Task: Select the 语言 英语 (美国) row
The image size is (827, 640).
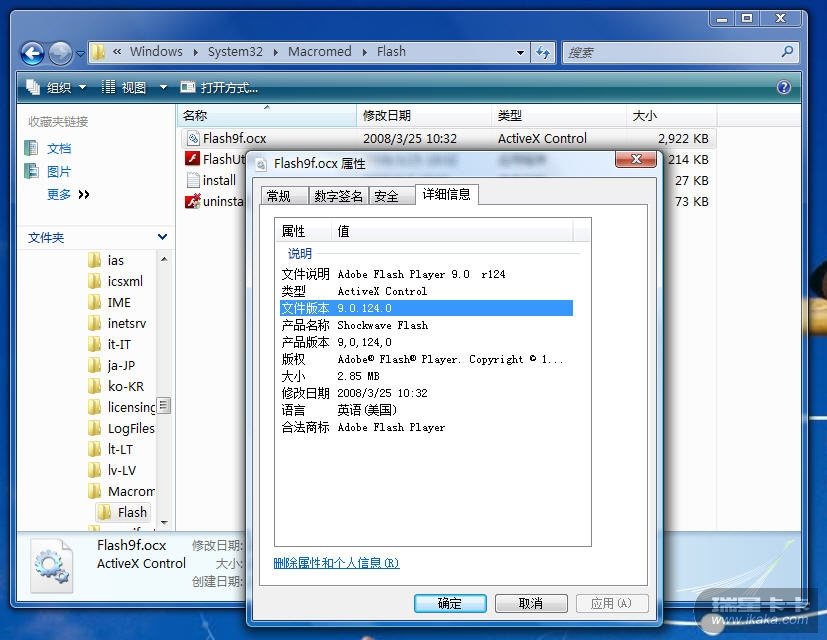Action: pos(426,410)
